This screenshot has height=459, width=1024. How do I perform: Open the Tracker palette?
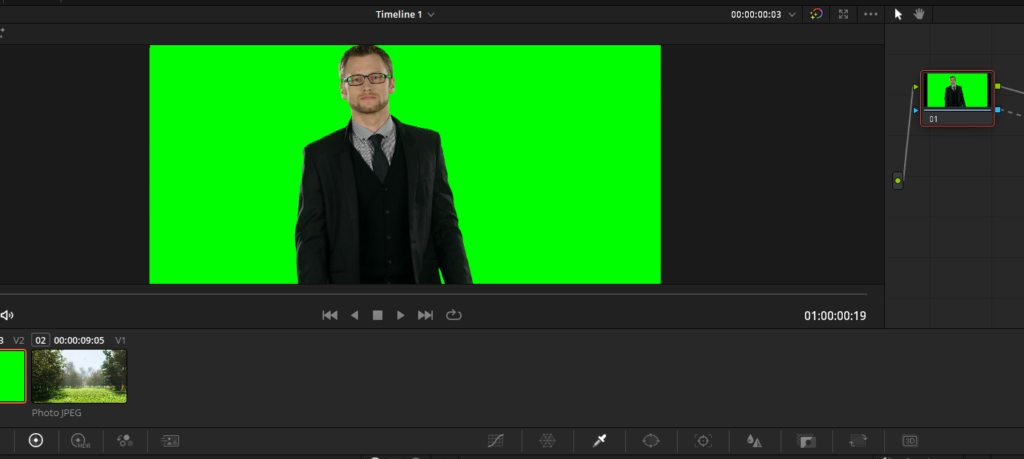(703, 440)
